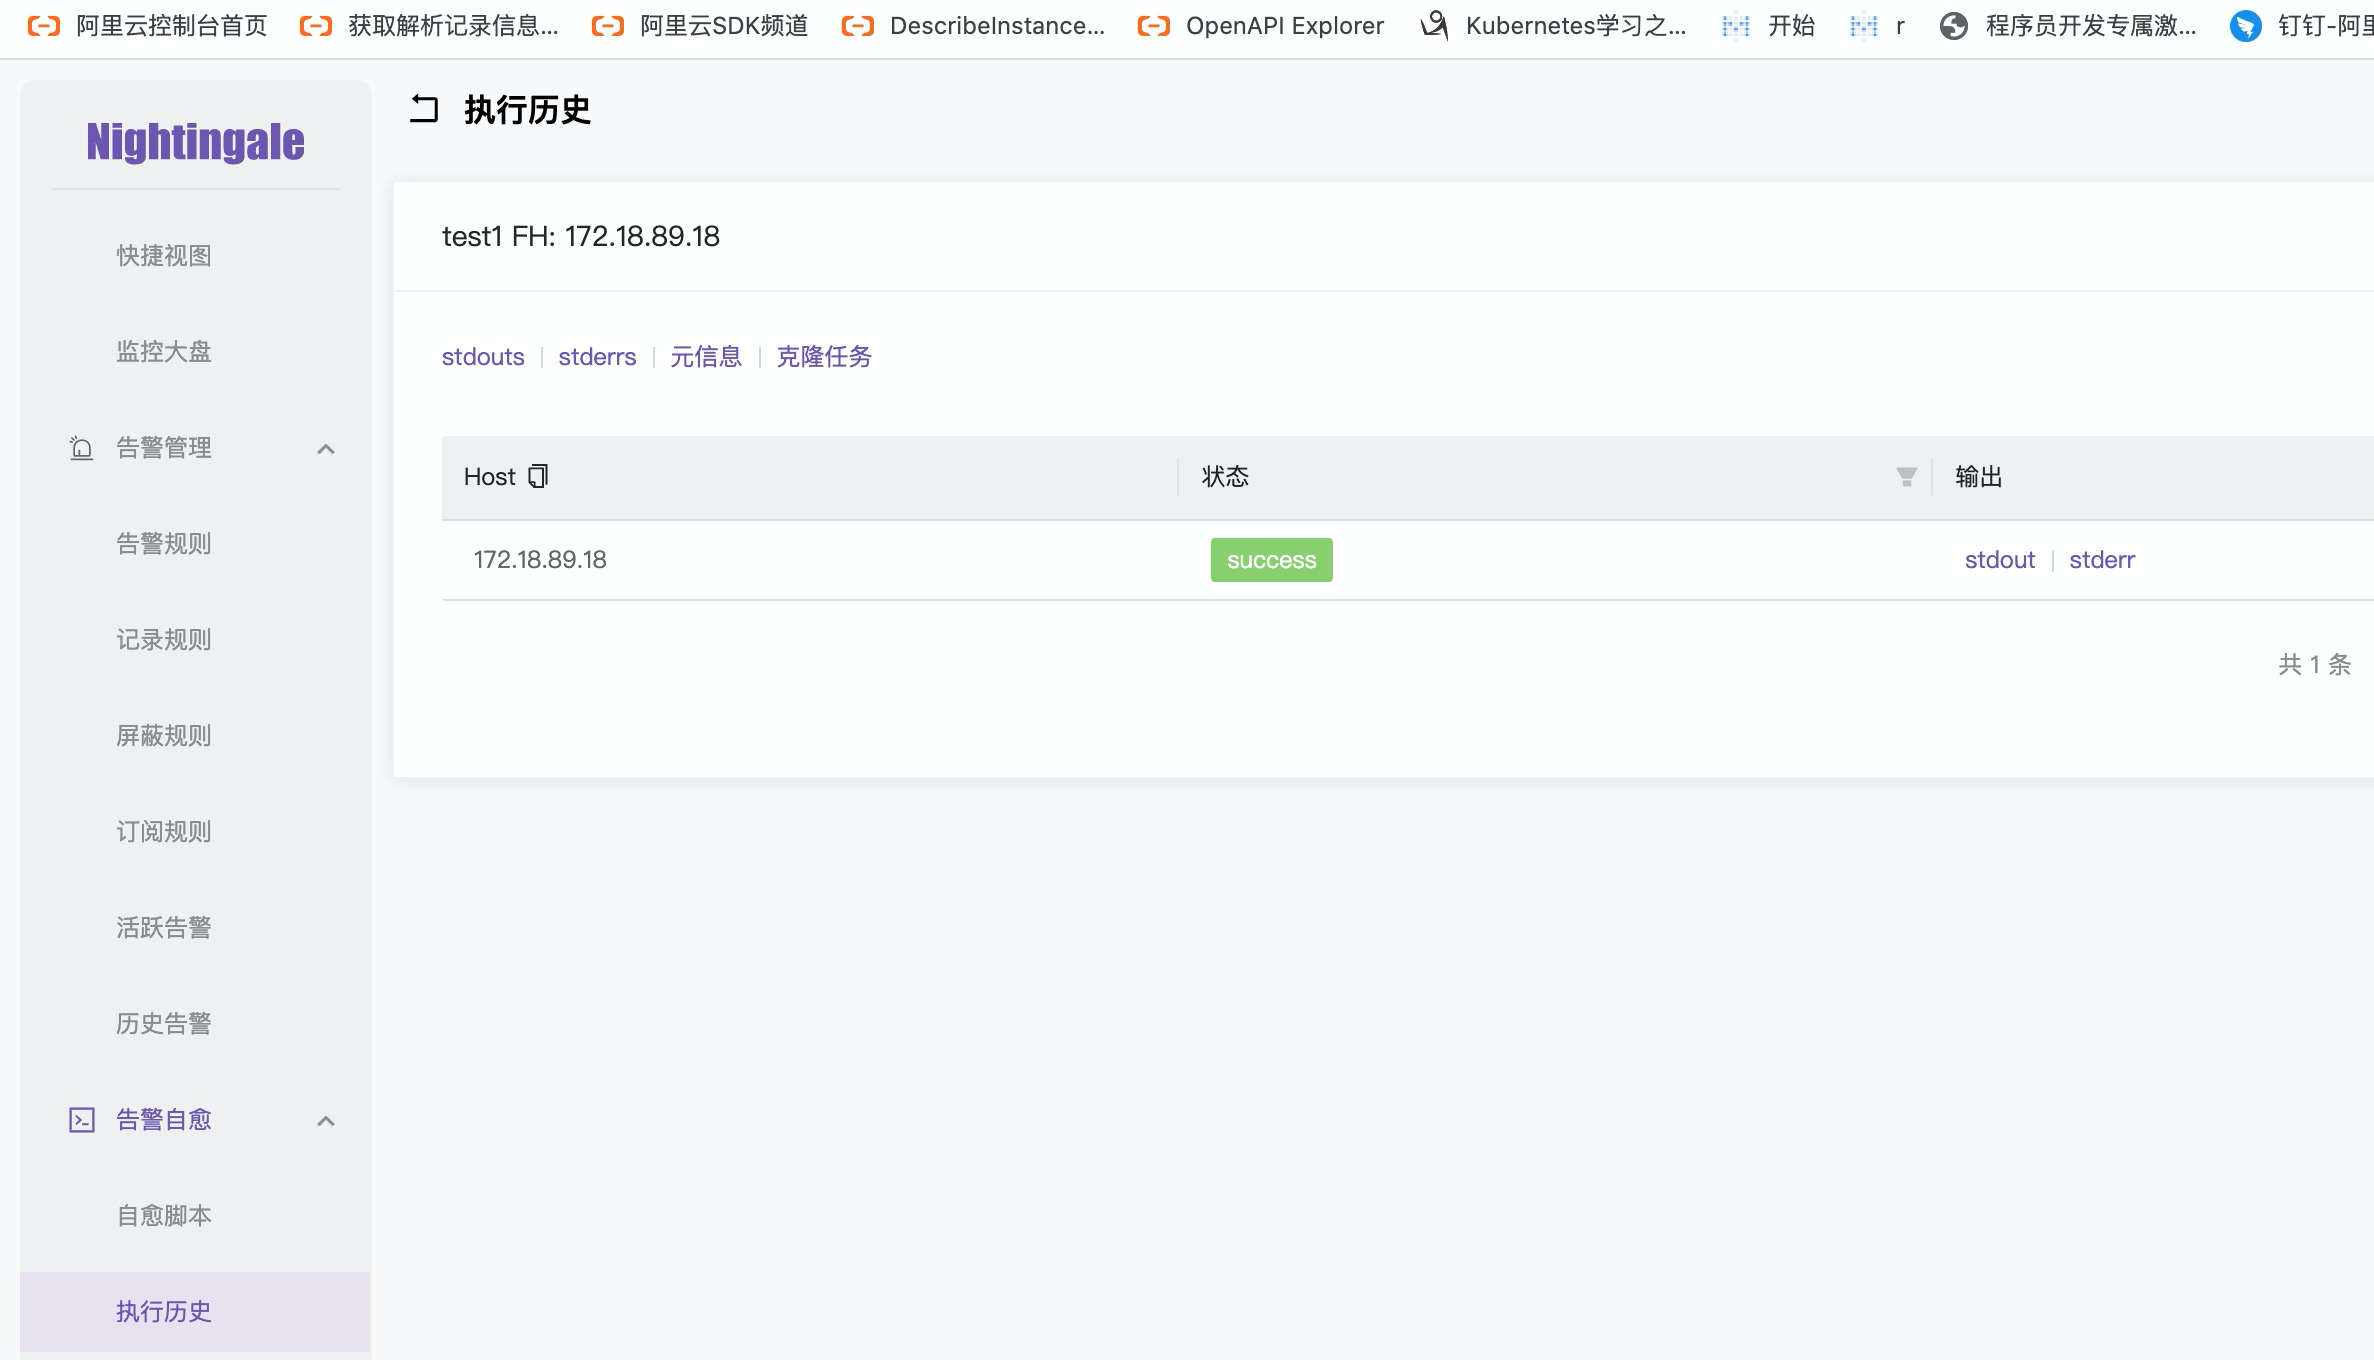Switch to the stderrs tab

click(x=597, y=356)
